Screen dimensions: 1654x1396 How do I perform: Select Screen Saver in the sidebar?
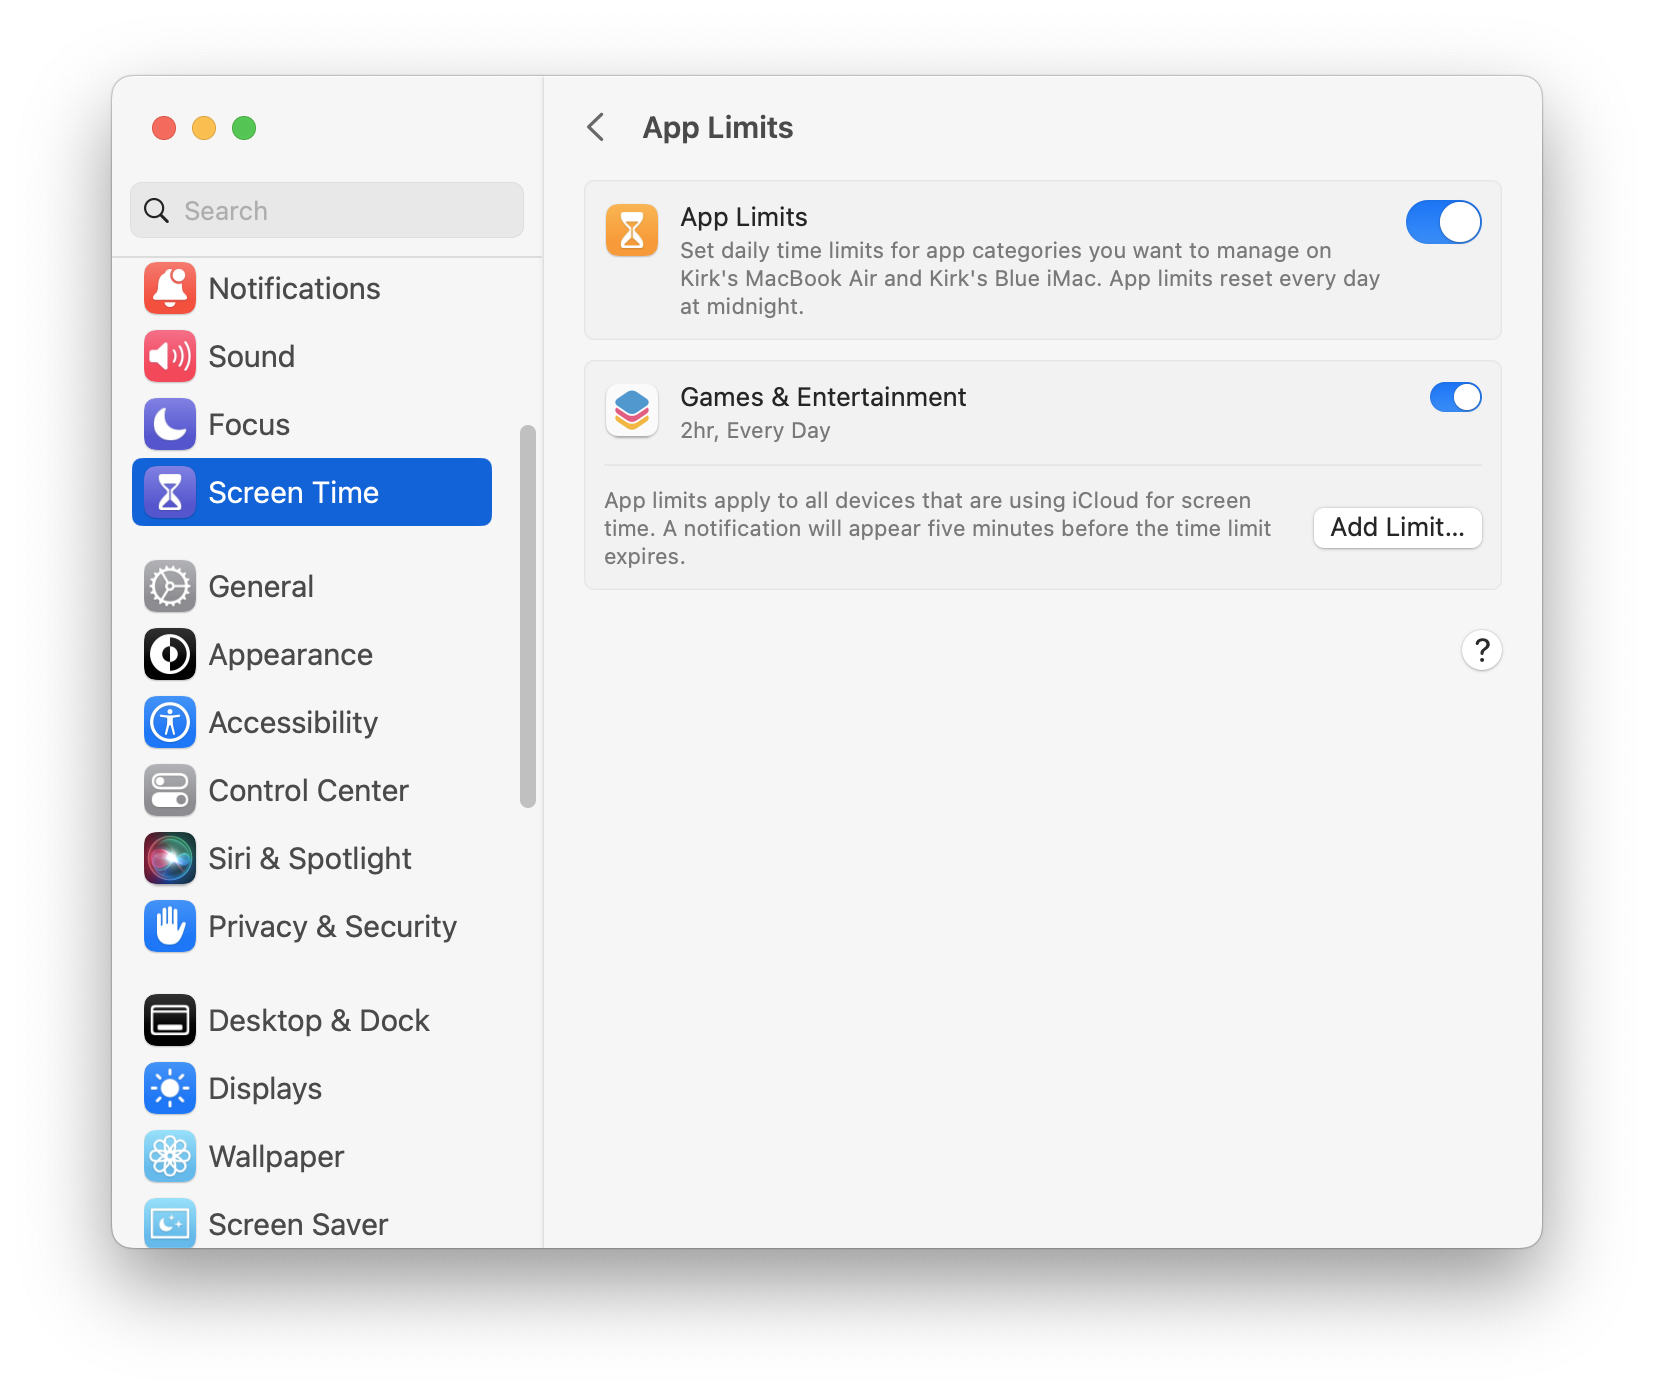pyautogui.click(x=312, y=1222)
